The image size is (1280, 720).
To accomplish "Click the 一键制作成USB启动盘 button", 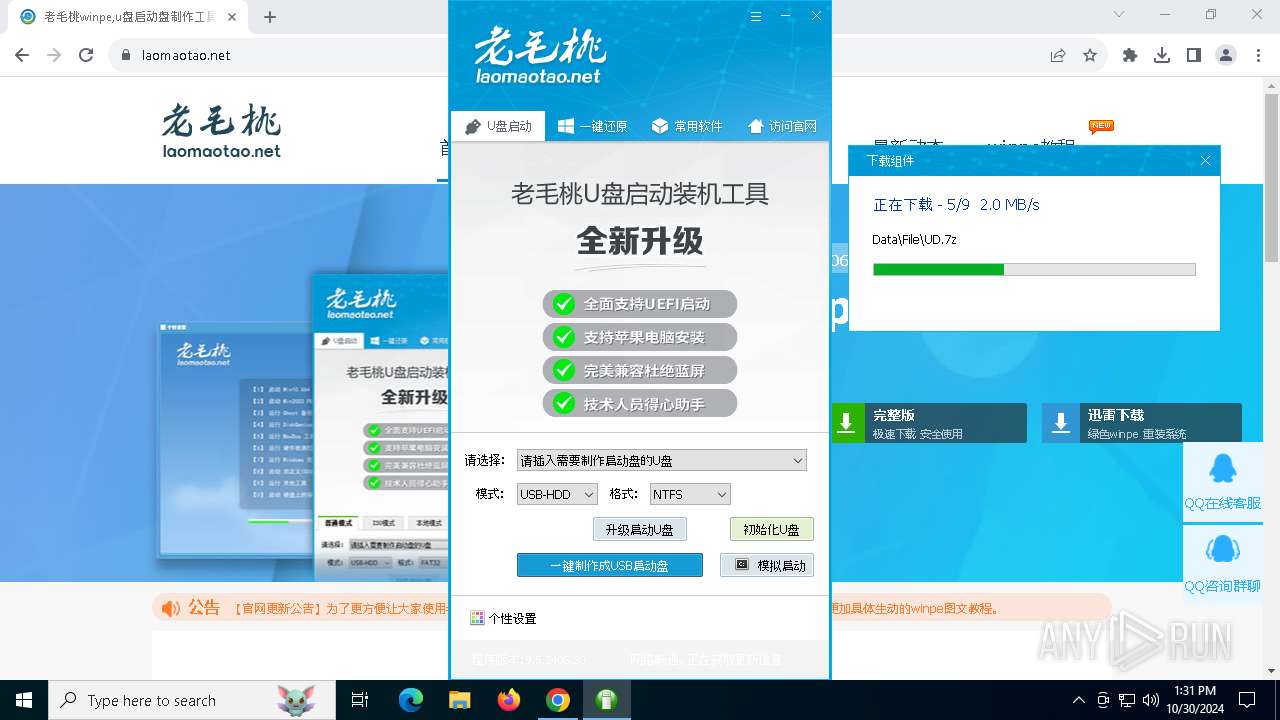I will click(609, 565).
